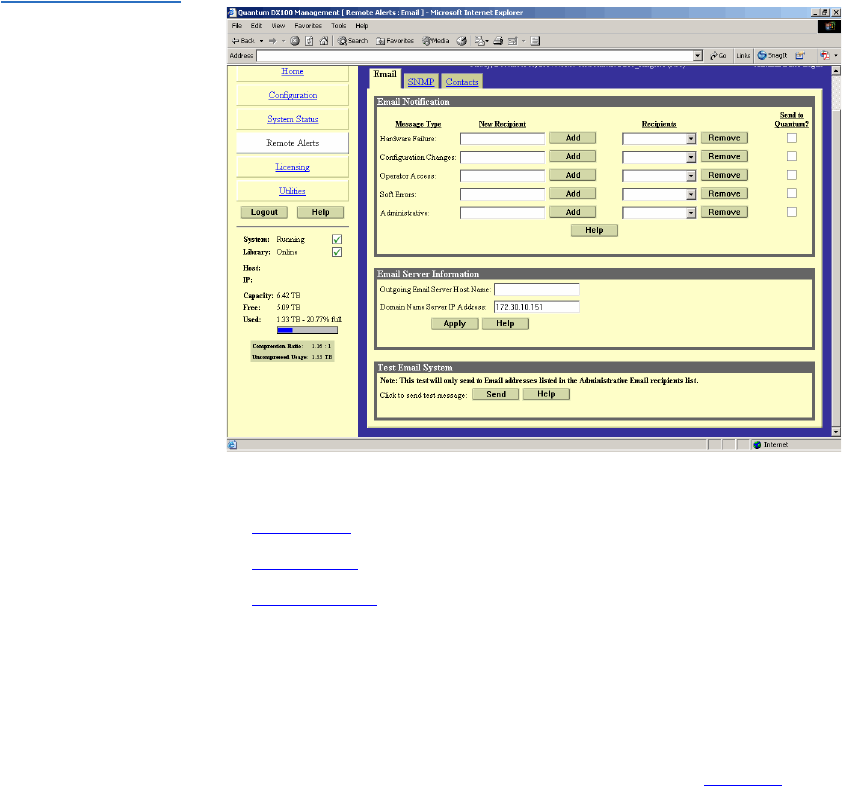Click the Hardware Failure New Recipient field

[x=502, y=139]
